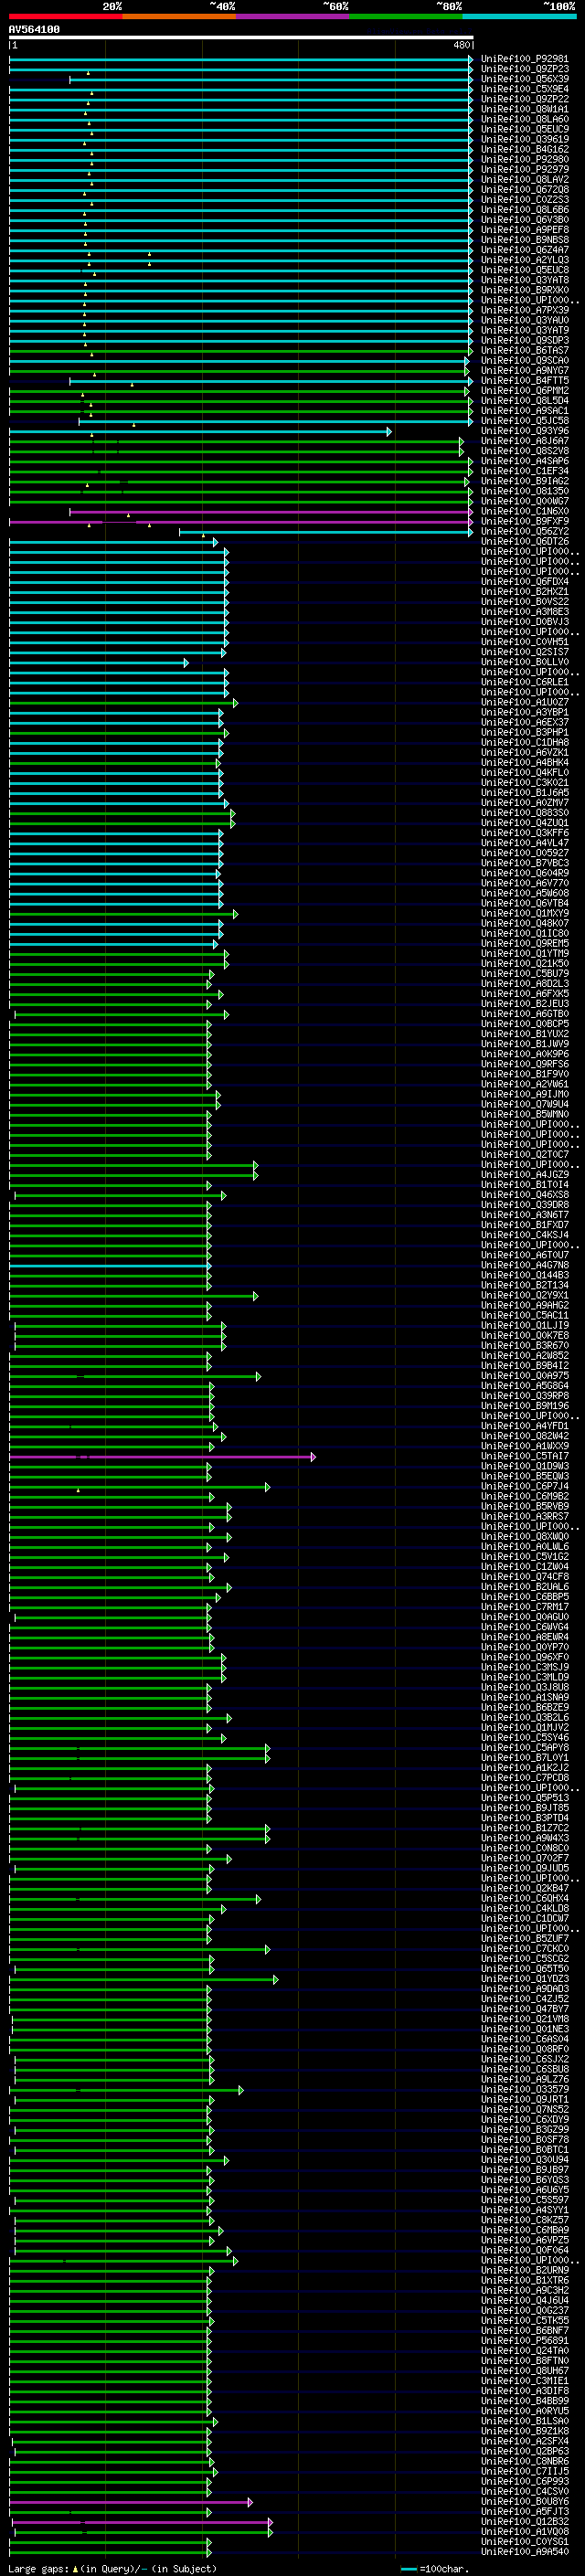Select hit label UniRef100_P92980
This screenshot has width=585, height=2576.
point(525,159)
